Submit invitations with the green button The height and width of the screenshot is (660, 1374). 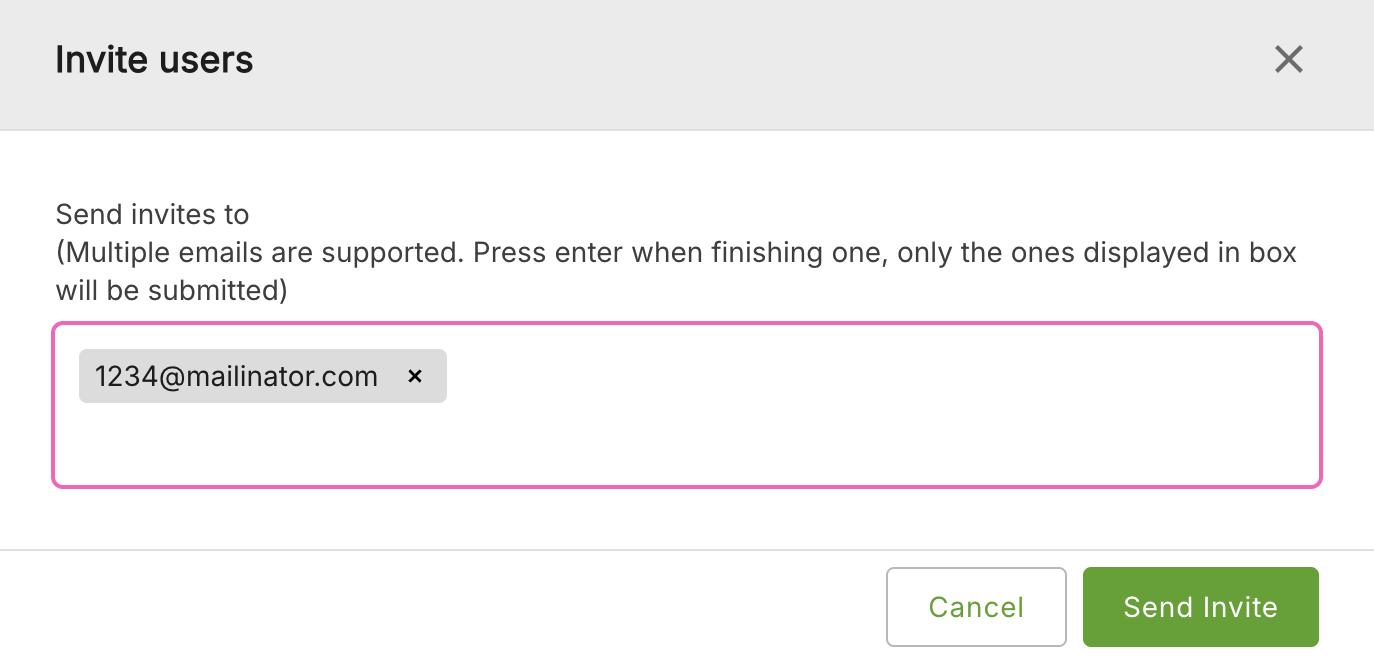coord(1200,607)
